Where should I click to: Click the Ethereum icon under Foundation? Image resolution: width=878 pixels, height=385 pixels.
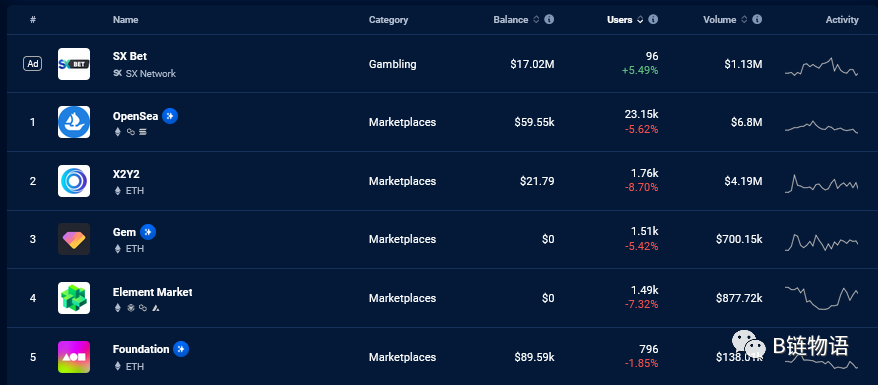pyautogui.click(x=118, y=367)
